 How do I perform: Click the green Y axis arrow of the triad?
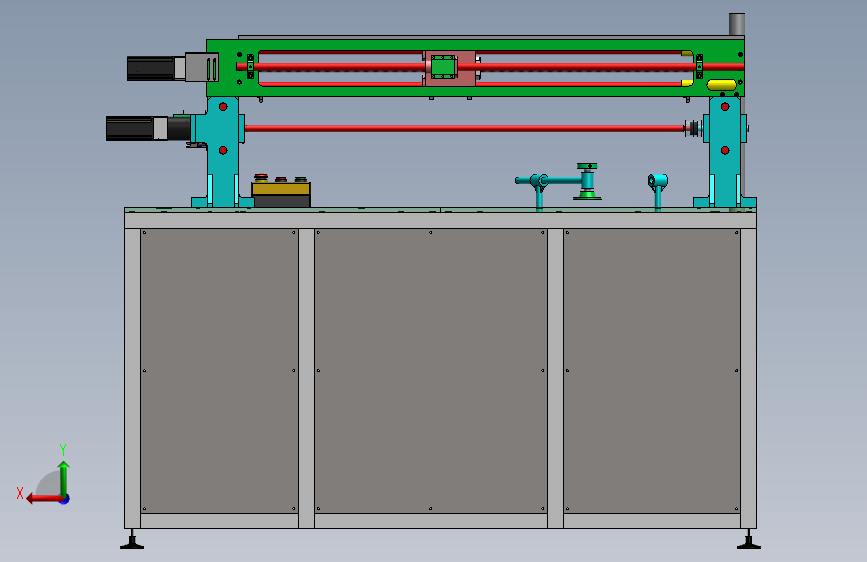(64, 478)
